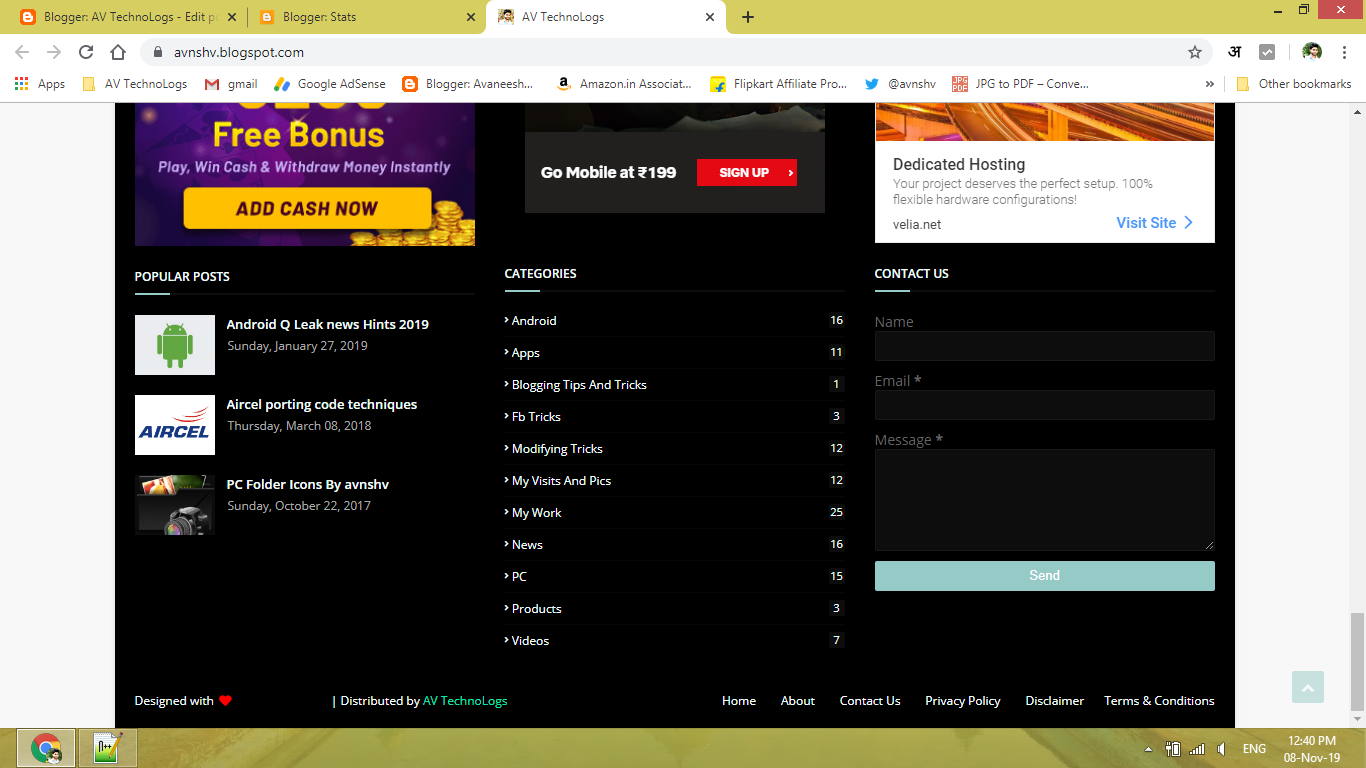Open the Chrome three-dot menu
This screenshot has height=768, width=1366.
click(x=1345, y=52)
